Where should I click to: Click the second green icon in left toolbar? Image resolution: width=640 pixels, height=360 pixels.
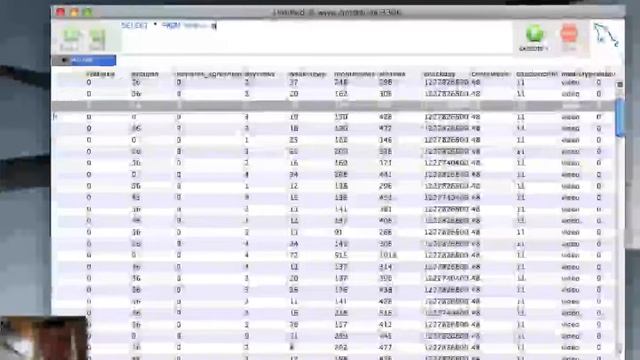coord(97,39)
